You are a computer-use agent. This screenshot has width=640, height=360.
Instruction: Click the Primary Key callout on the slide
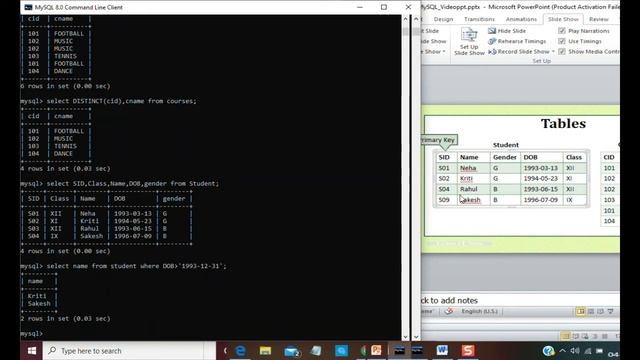pos(439,140)
